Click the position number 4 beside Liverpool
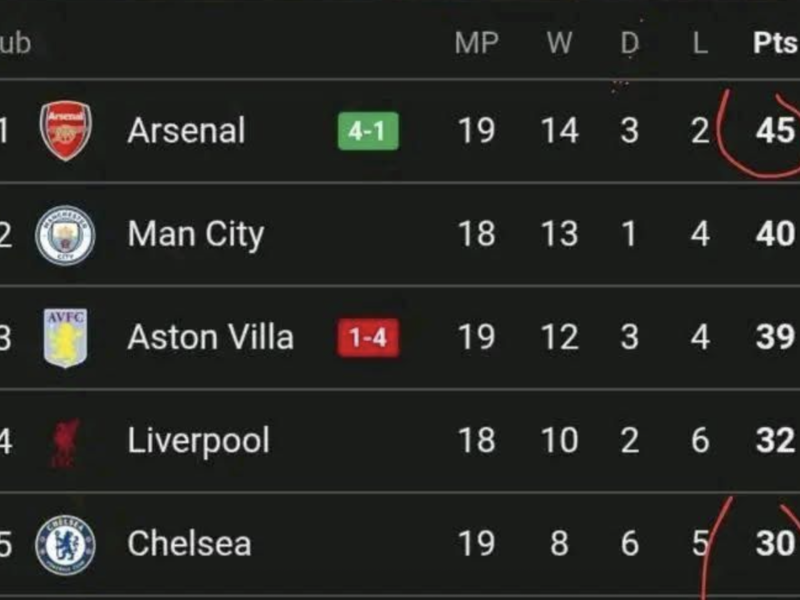800x600 pixels. click(x=5, y=440)
